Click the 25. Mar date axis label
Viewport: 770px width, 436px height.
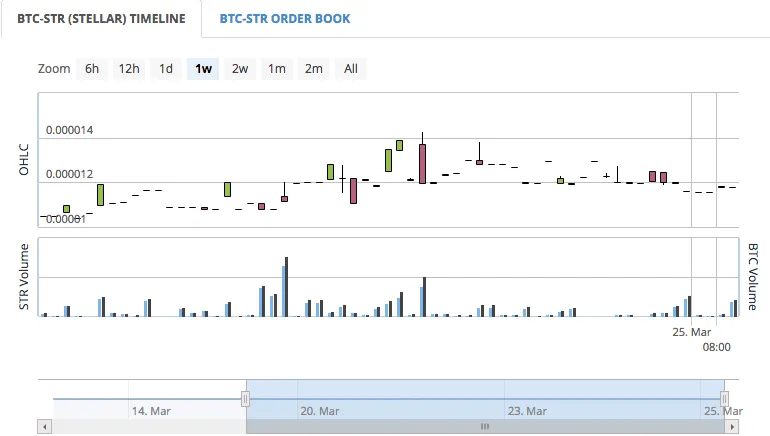(x=691, y=332)
